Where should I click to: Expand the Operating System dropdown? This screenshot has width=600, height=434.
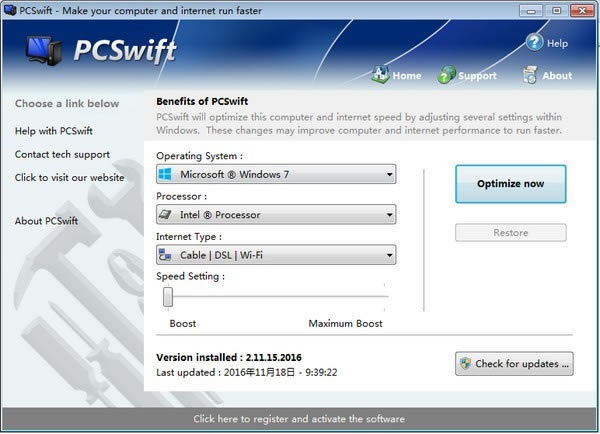pyautogui.click(x=389, y=175)
